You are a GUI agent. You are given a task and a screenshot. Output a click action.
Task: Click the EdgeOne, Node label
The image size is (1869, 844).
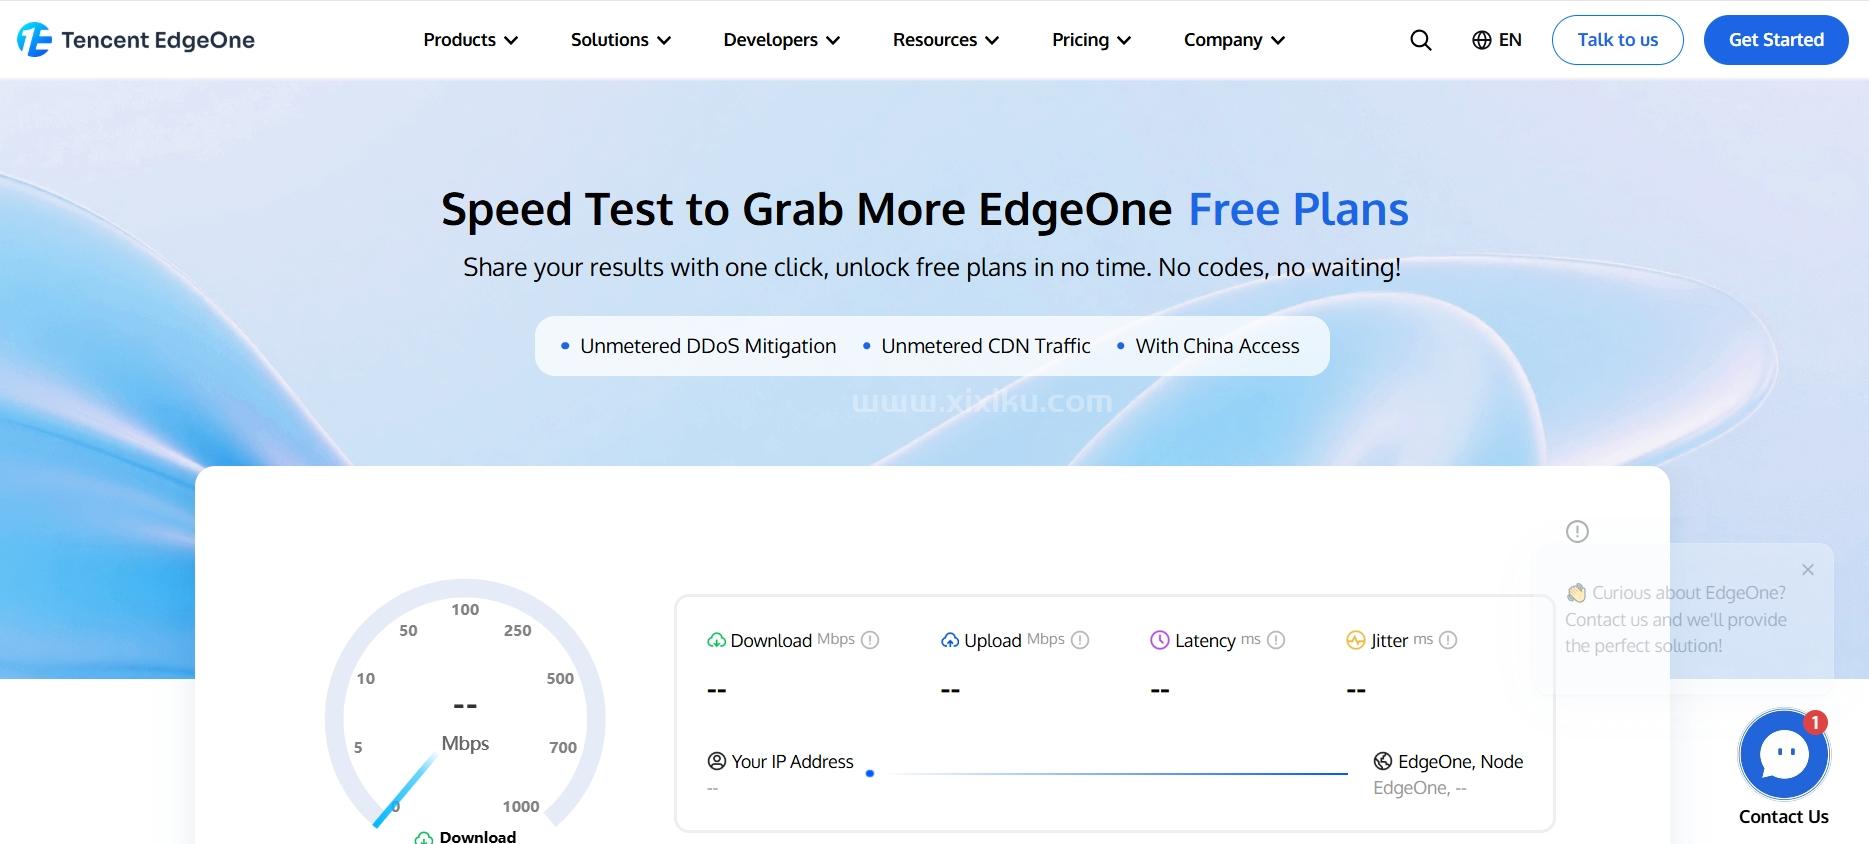tap(1460, 762)
